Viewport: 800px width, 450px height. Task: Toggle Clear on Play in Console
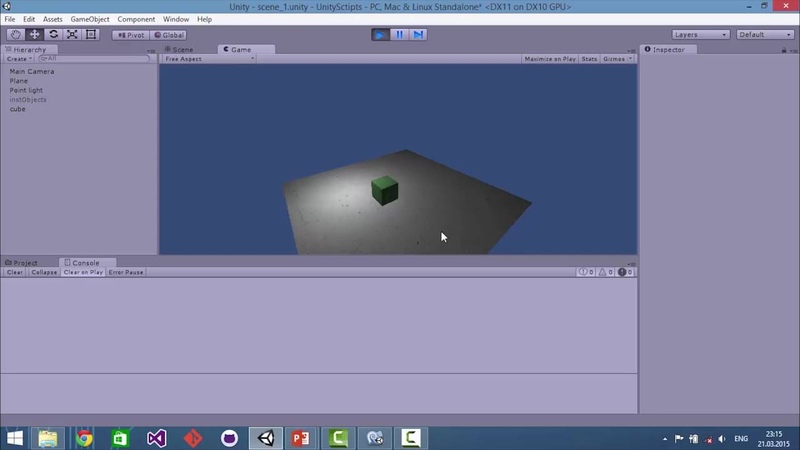click(x=83, y=272)
